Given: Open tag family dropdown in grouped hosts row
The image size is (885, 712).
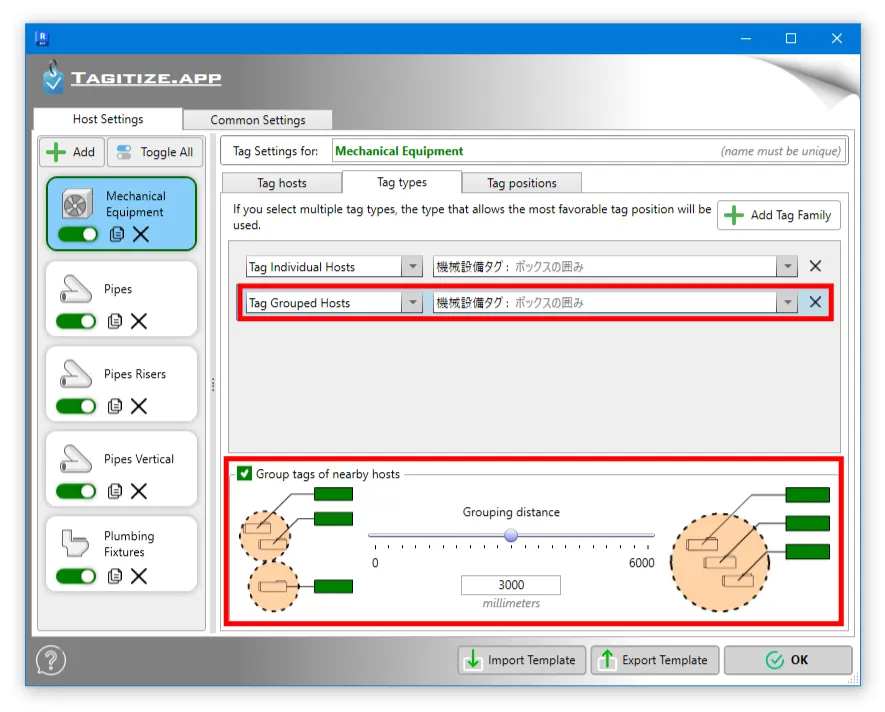Looking at the screenshot, I should (x=788, y=303).
